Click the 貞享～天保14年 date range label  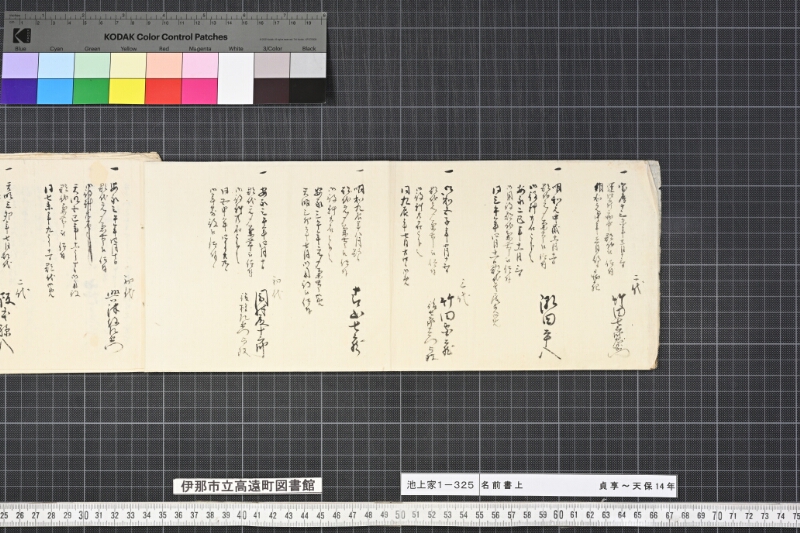pos(637,486)
